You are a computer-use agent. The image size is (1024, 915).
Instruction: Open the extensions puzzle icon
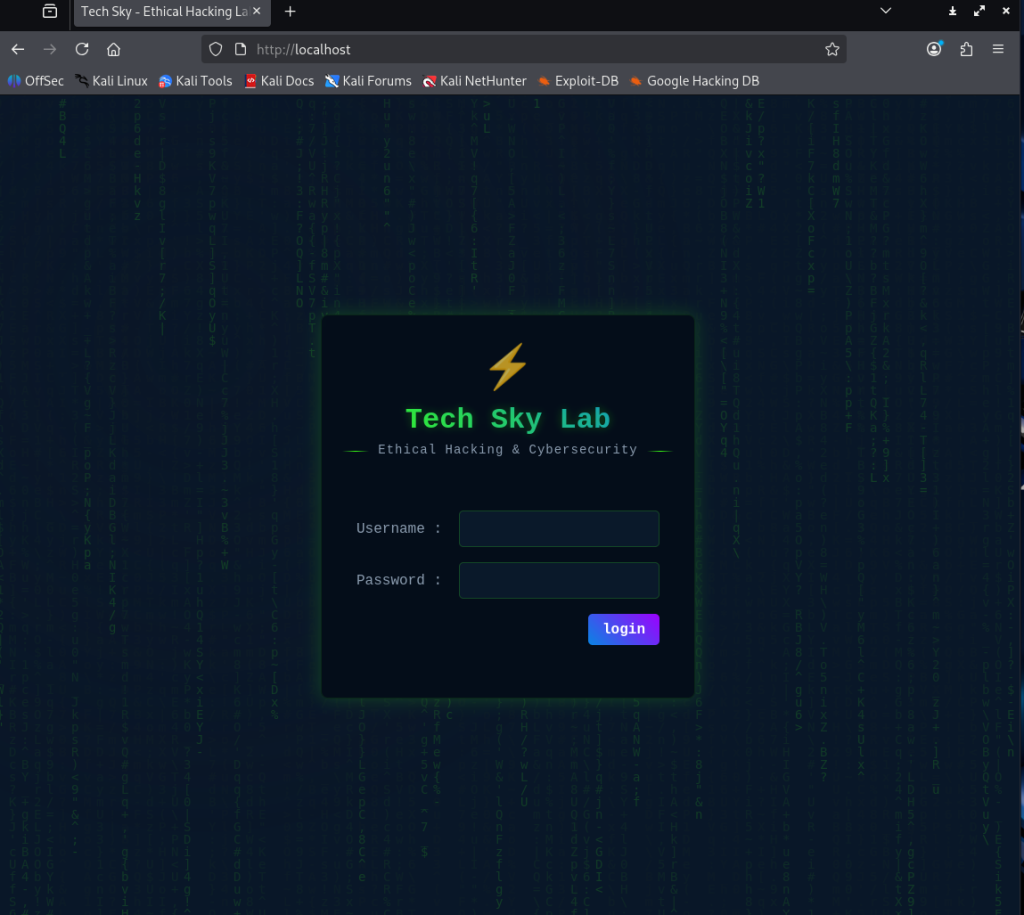click(x=966, y=49)
